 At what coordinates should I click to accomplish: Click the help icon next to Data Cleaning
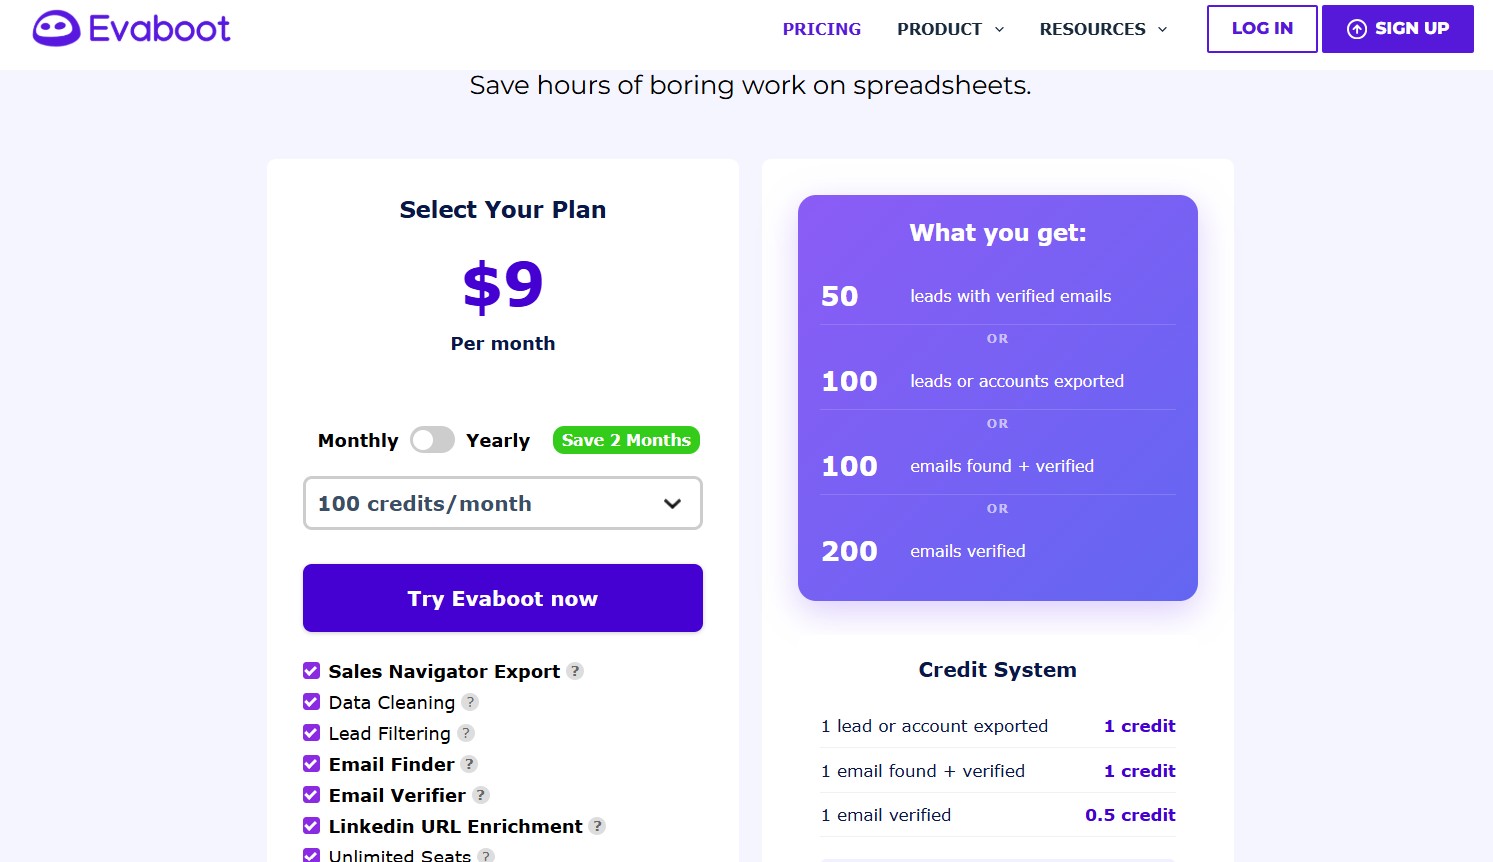pos(470,702)
